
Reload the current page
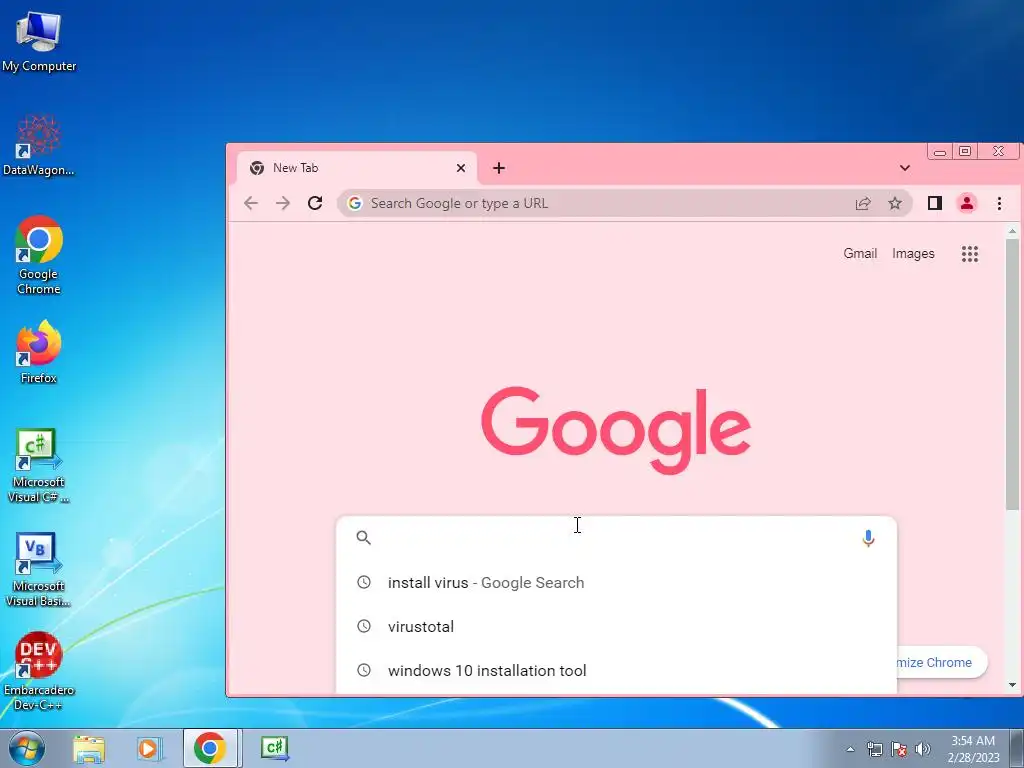click(315, 203)
